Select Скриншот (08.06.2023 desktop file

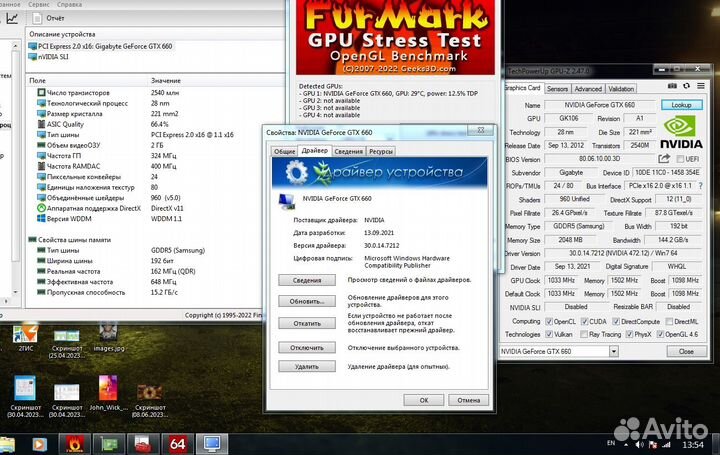150,399
